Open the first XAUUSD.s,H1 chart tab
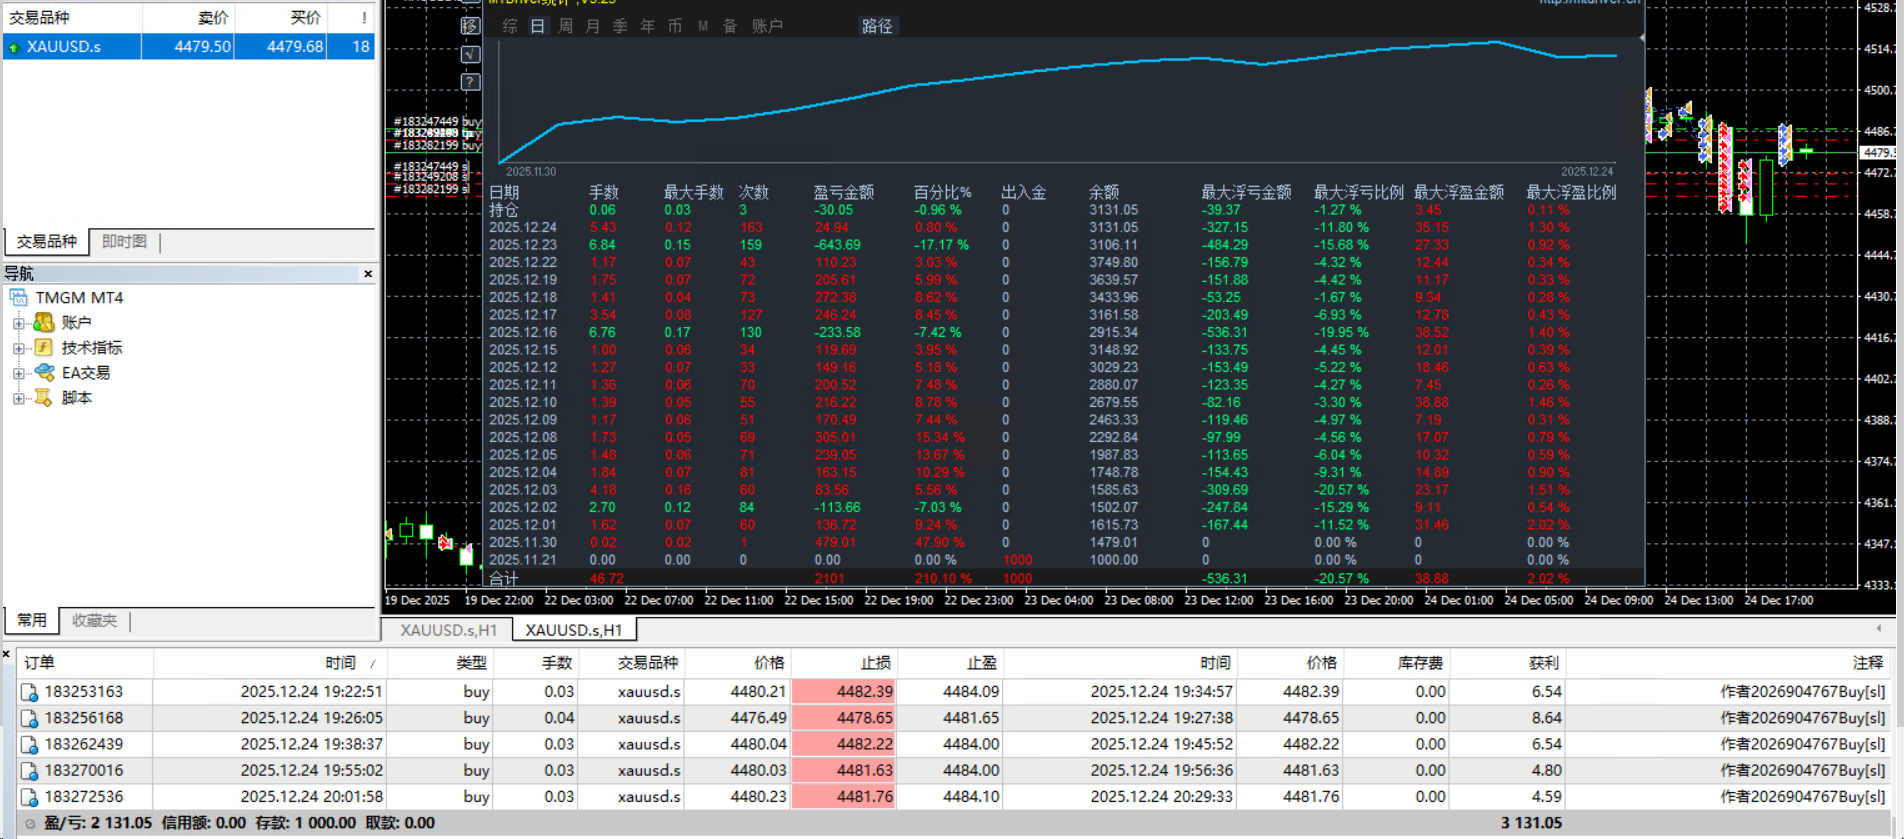 tap(448, 630)
